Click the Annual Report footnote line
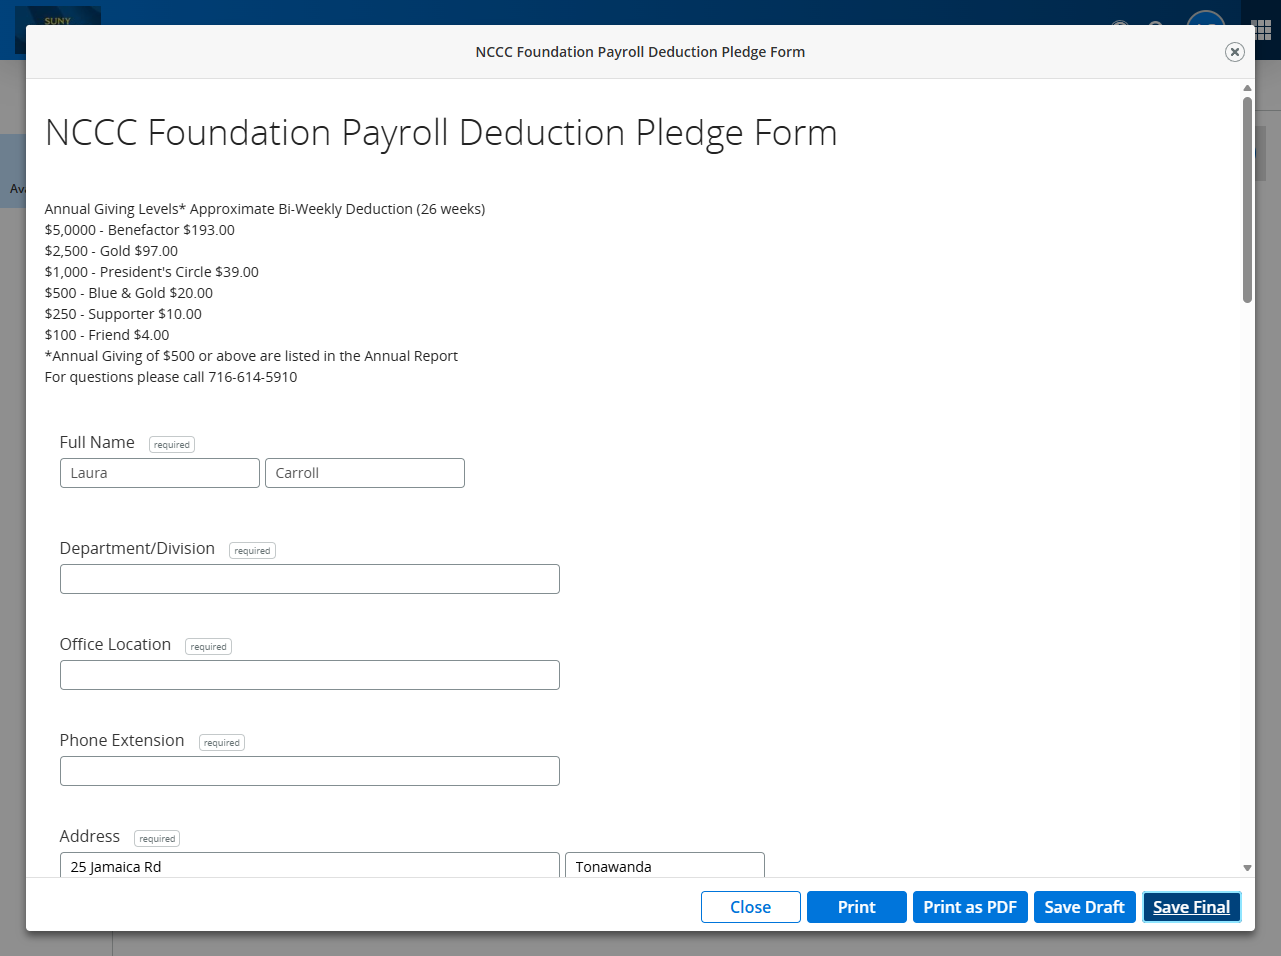The height and width of the screenshot is (956, 1281). pyautogui.click(x=251, y=356)
